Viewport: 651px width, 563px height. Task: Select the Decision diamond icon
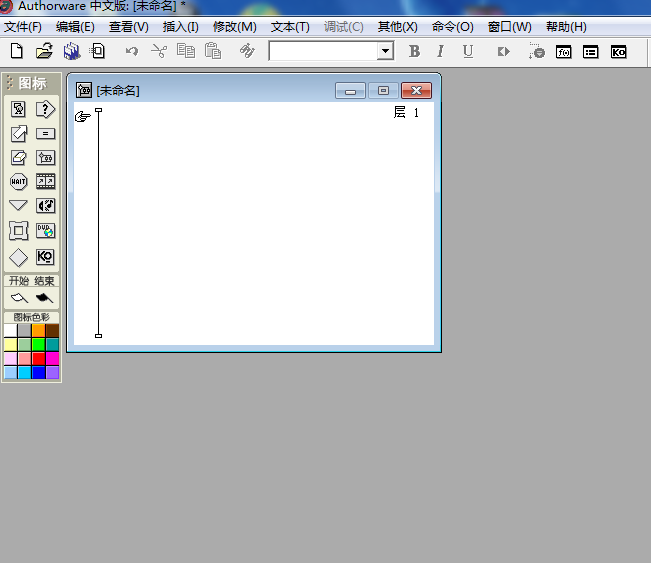click(x=18, y=257)
